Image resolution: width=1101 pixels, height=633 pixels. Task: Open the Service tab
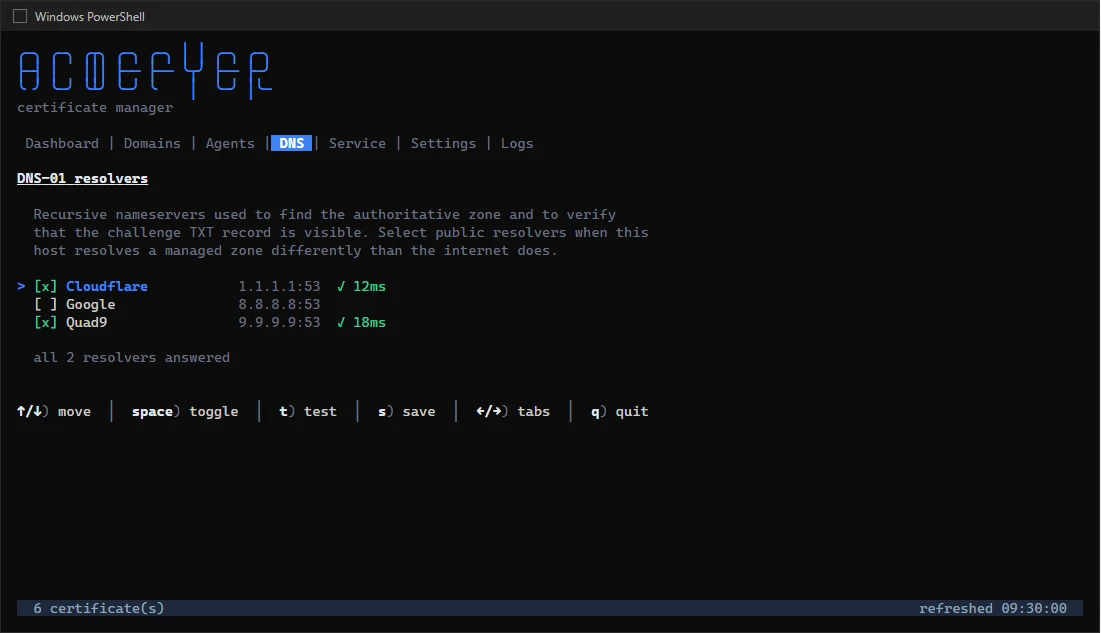tap(357, 143)
